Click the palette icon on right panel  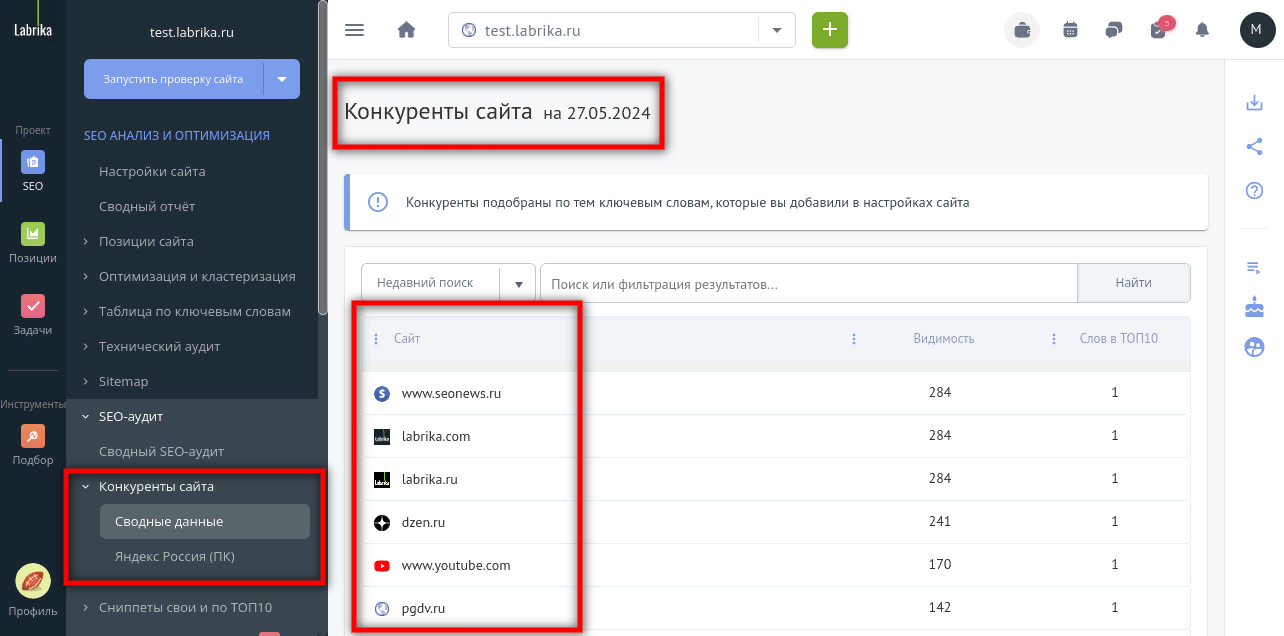(x=1254, y=348)
